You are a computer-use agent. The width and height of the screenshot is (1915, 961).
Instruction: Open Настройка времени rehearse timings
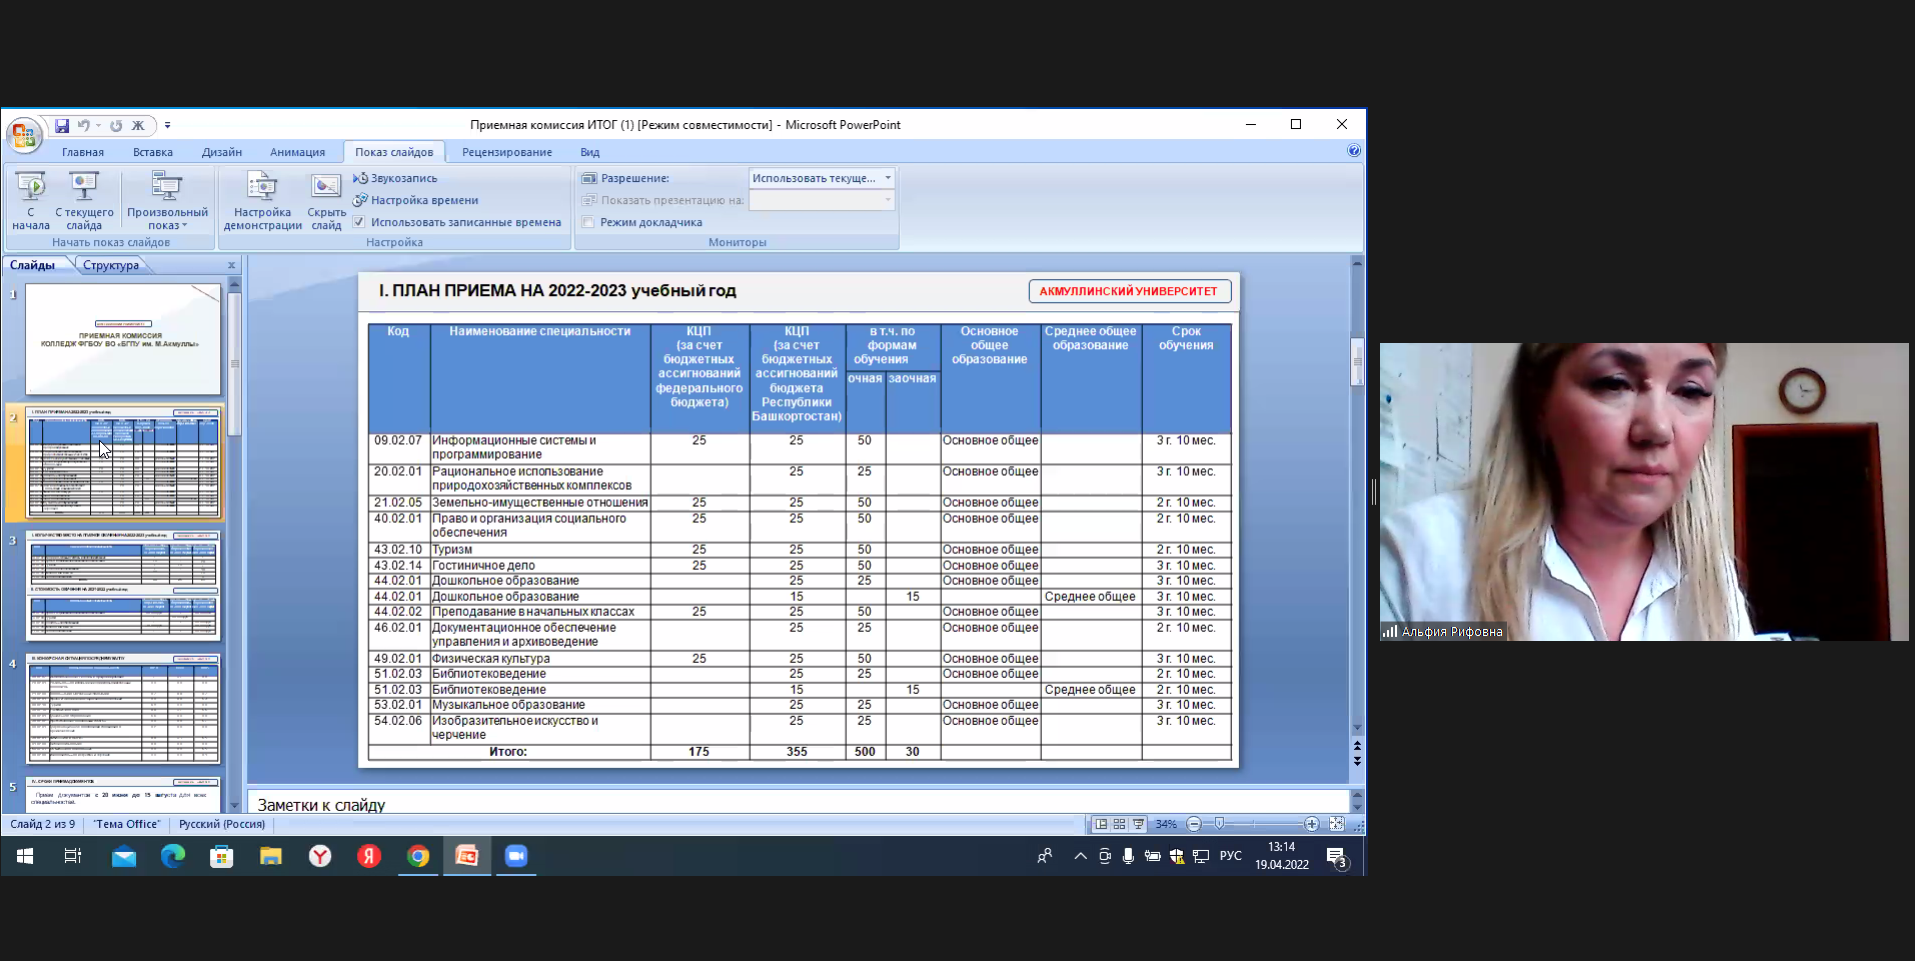[x=424, y=200]
